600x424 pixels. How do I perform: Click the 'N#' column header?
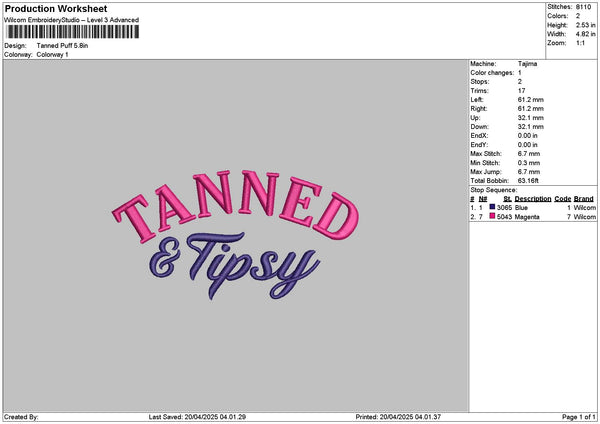click(483, 199)
